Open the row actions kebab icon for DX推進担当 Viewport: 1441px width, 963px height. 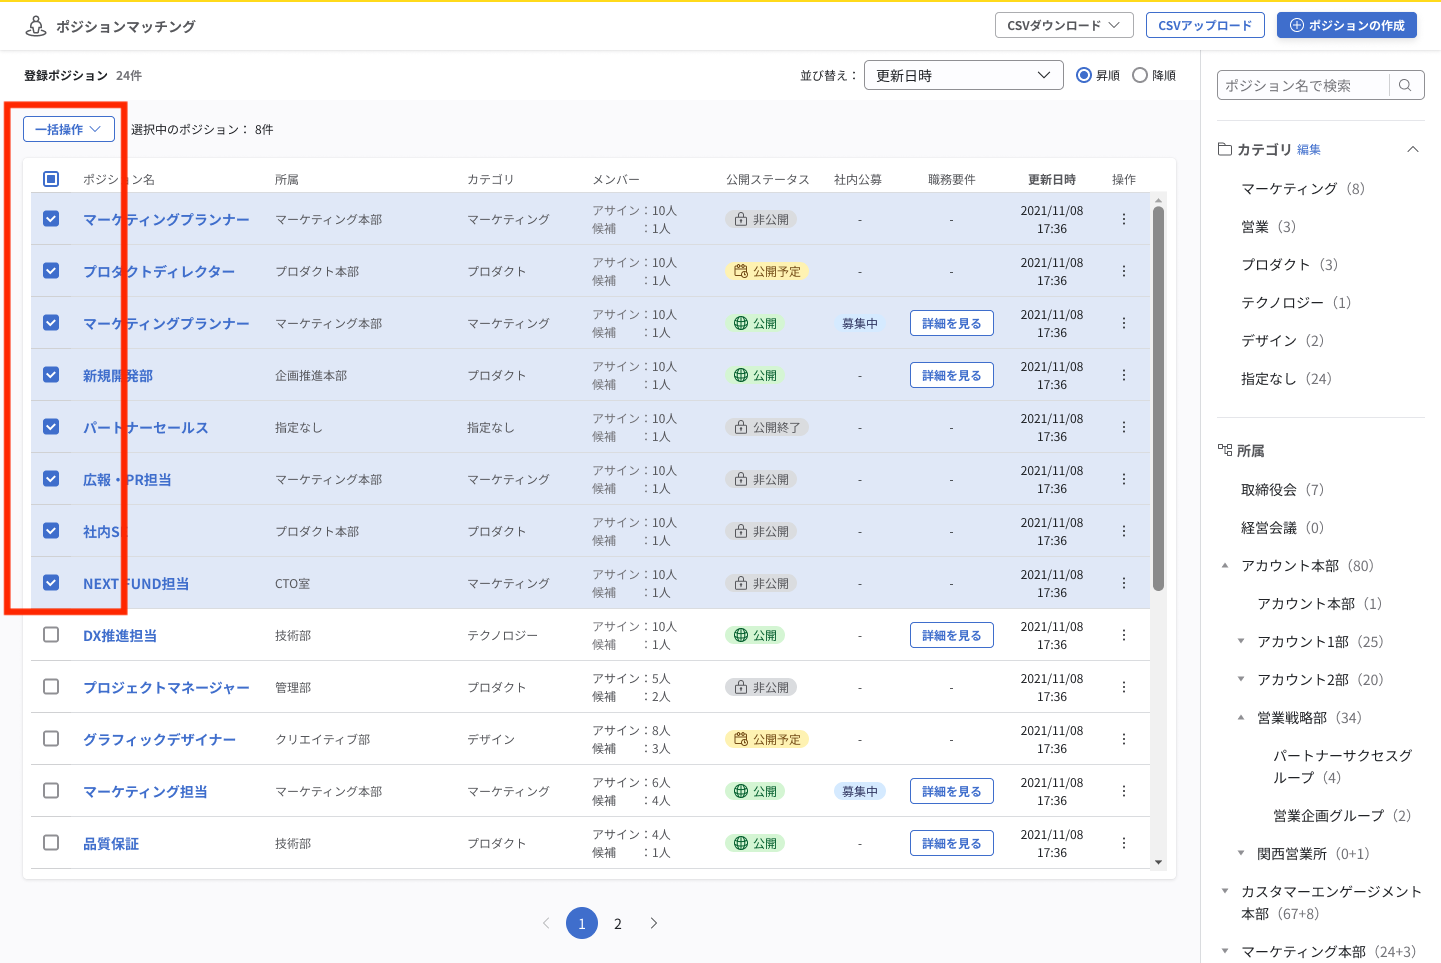tap(1123, 635)
